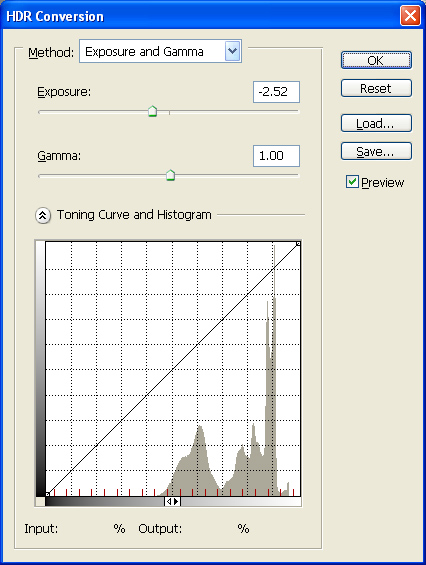Toggle the Preview checkbox
The width and height of the screenshot is (426, 565).
pos(352,182)
